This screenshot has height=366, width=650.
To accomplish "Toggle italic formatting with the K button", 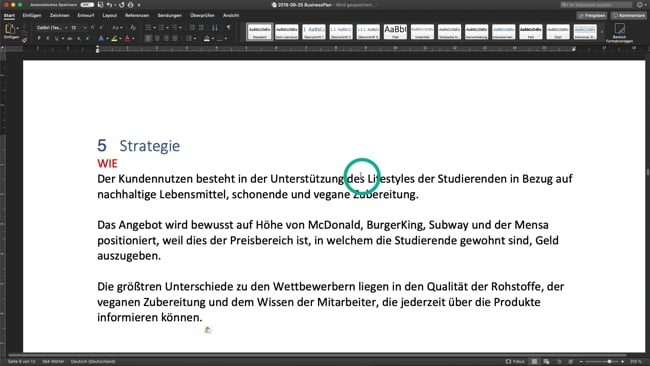I will [48, 39].
